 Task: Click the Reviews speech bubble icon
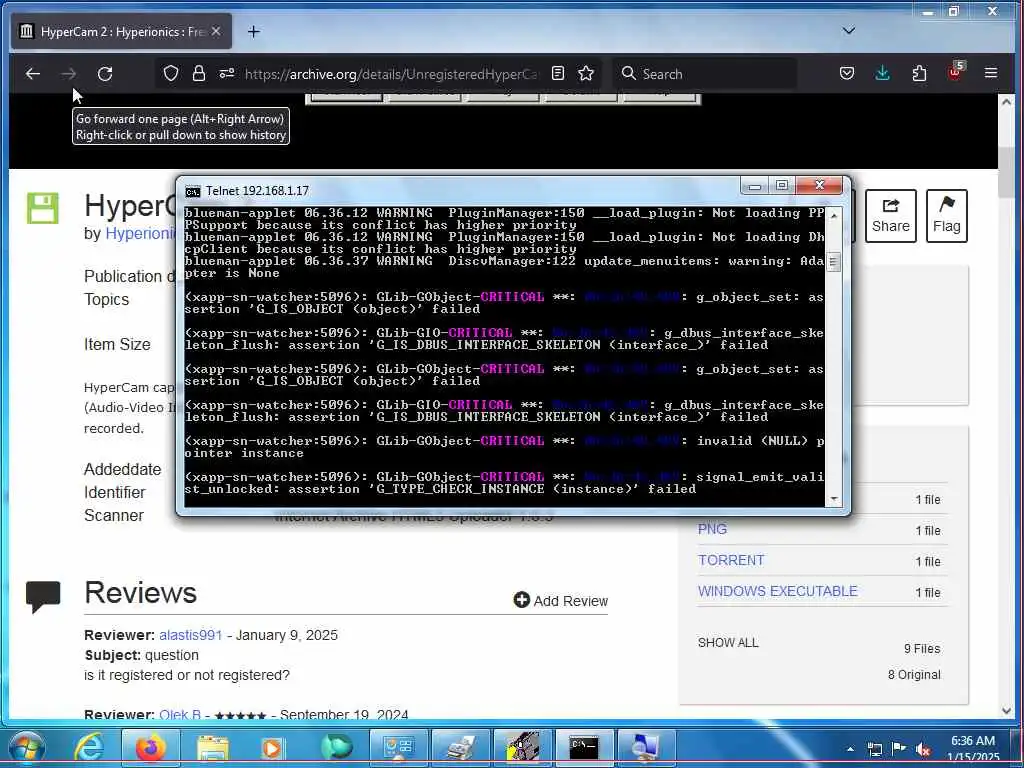coord(43,596)
